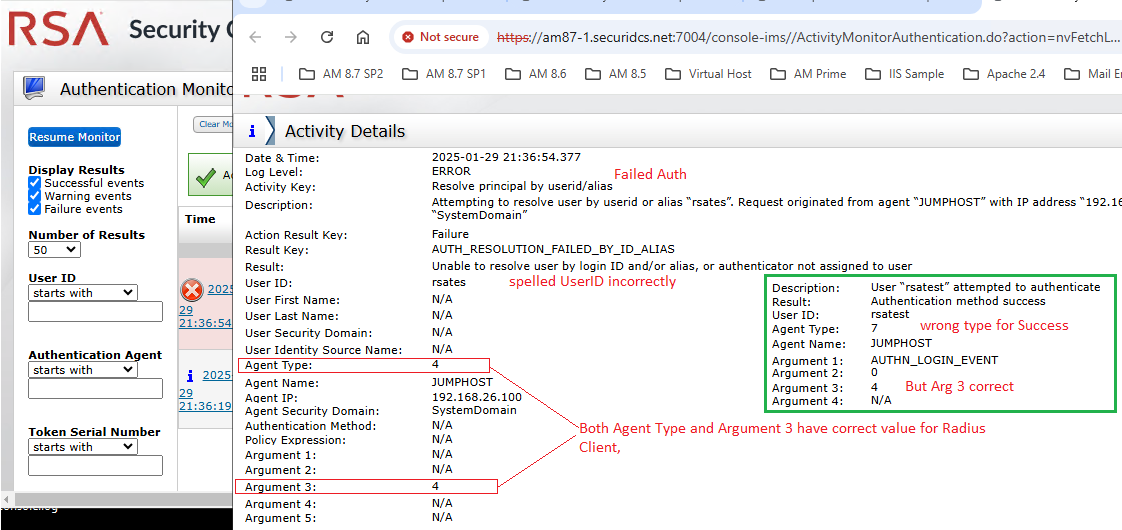This screenshot has height=530, width=1122.
Task: Click the green checkmark icon in Security Console
Action: (x=206, y=175)
